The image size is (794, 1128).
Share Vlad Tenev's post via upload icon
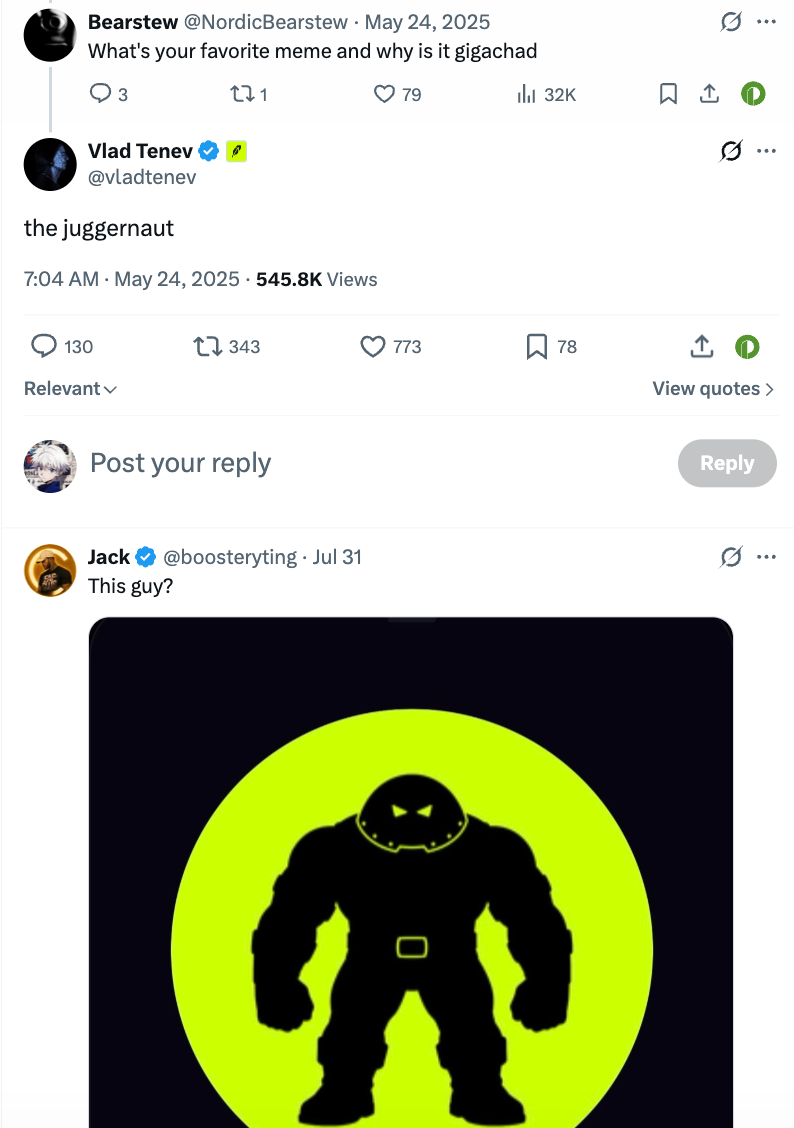[x=702, y=347]
